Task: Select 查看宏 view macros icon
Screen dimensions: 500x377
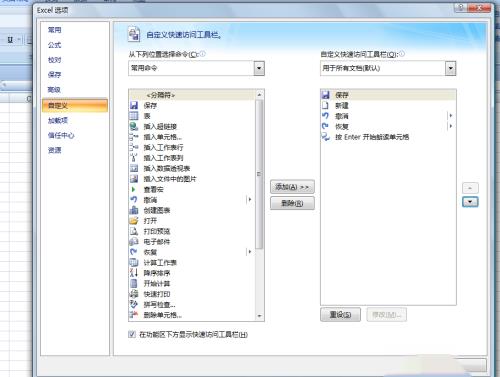Action: click(x=134, y=189)
